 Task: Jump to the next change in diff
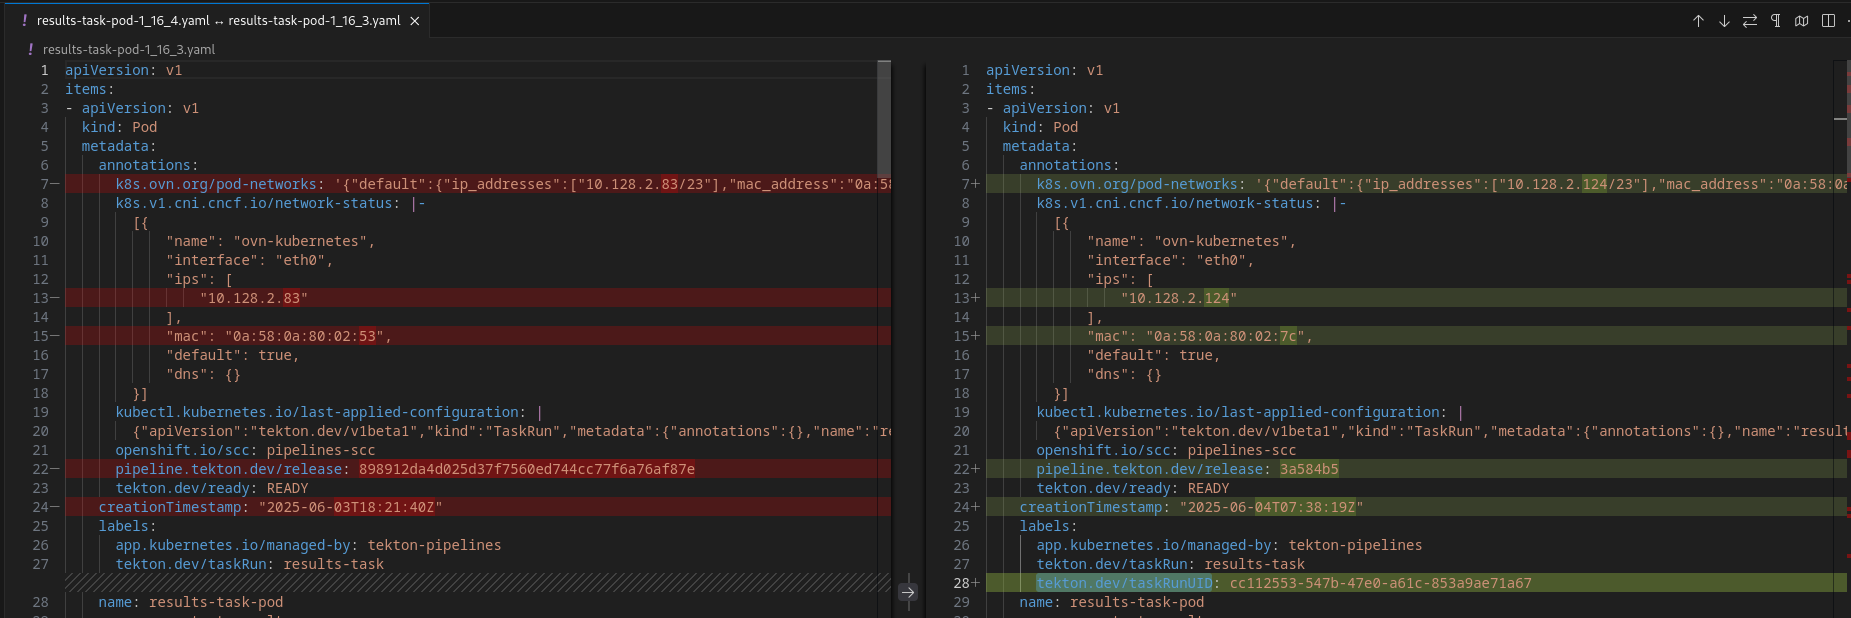(1724, 21)
